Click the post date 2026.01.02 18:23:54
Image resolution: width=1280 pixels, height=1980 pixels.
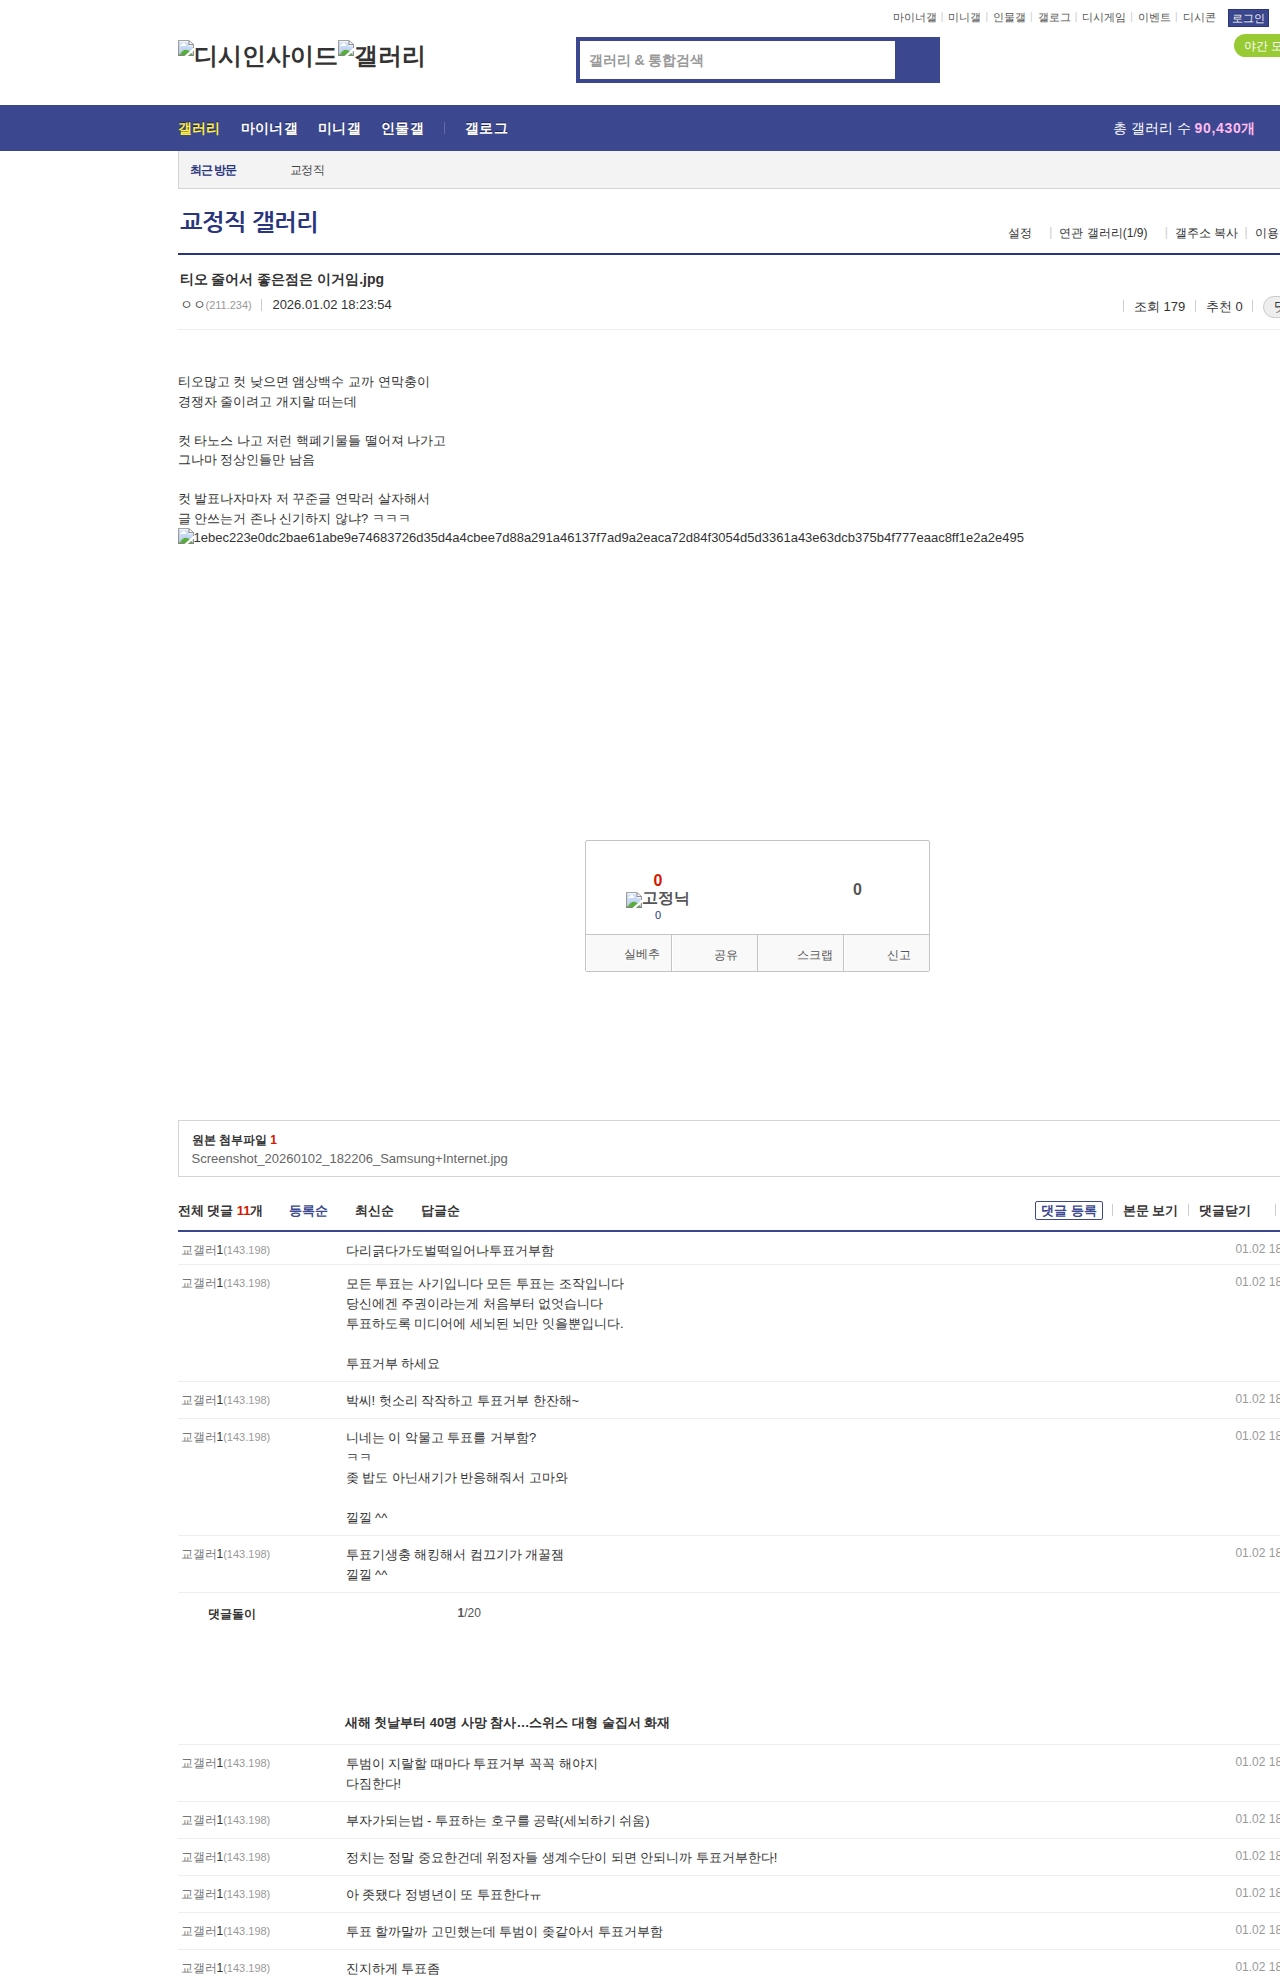332,305
